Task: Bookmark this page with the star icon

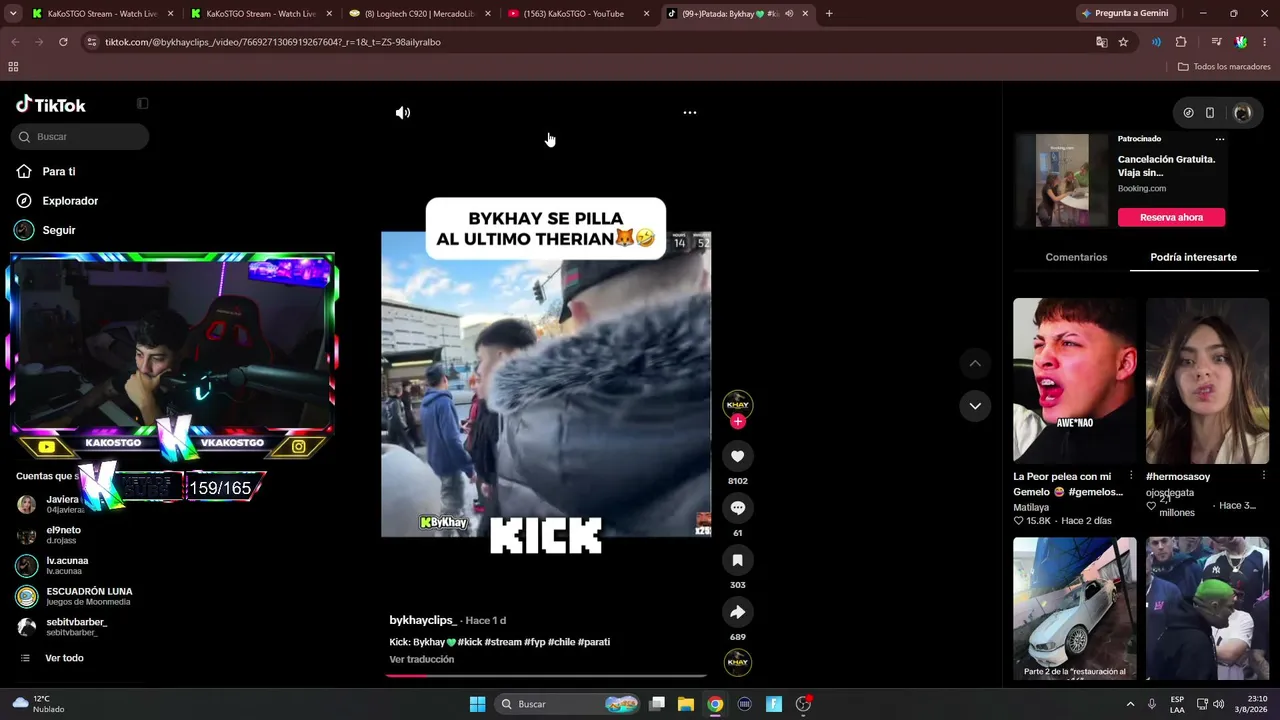Action: click(x=1123, y=42)
